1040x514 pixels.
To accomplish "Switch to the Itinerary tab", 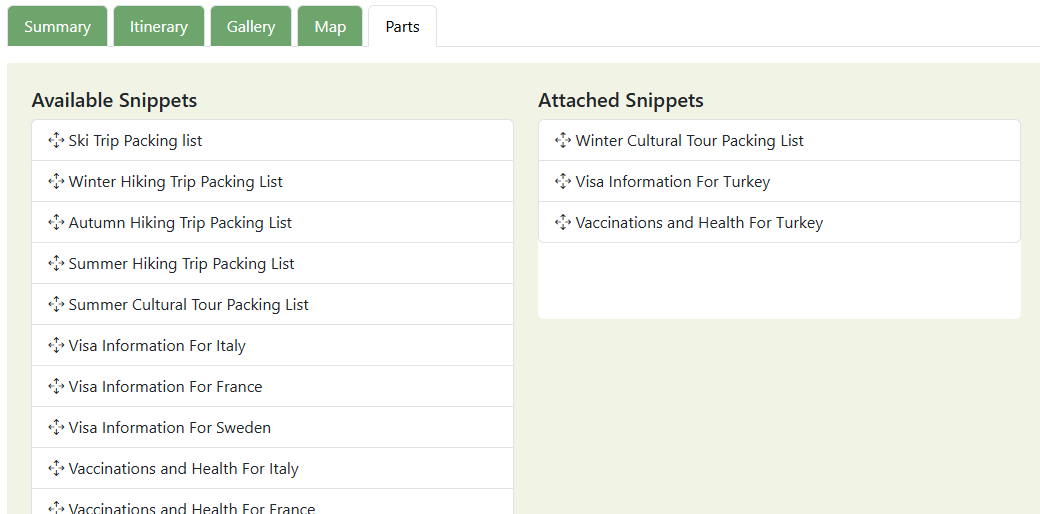I will click(x=158, y=27).
